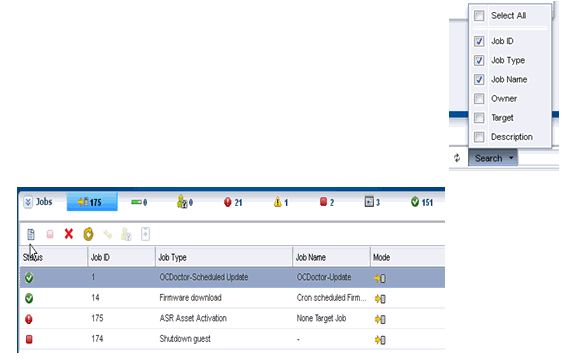Viewport: 568px width, 360px height.
Task: Click the user question toolbar icon
Action: [x=126, y=234]
